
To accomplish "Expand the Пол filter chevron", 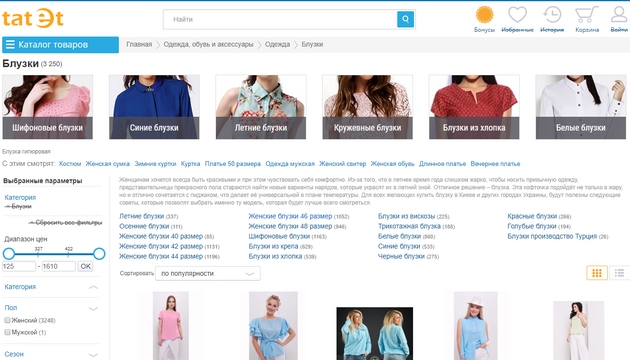I will pos(93,308).
